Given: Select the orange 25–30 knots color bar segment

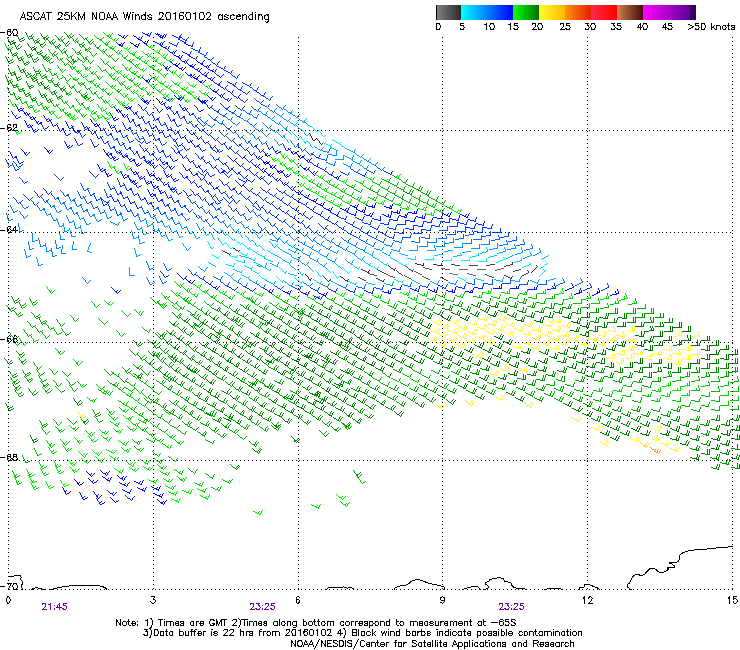Looking at the screenshot, I should [x=578, y=12].
